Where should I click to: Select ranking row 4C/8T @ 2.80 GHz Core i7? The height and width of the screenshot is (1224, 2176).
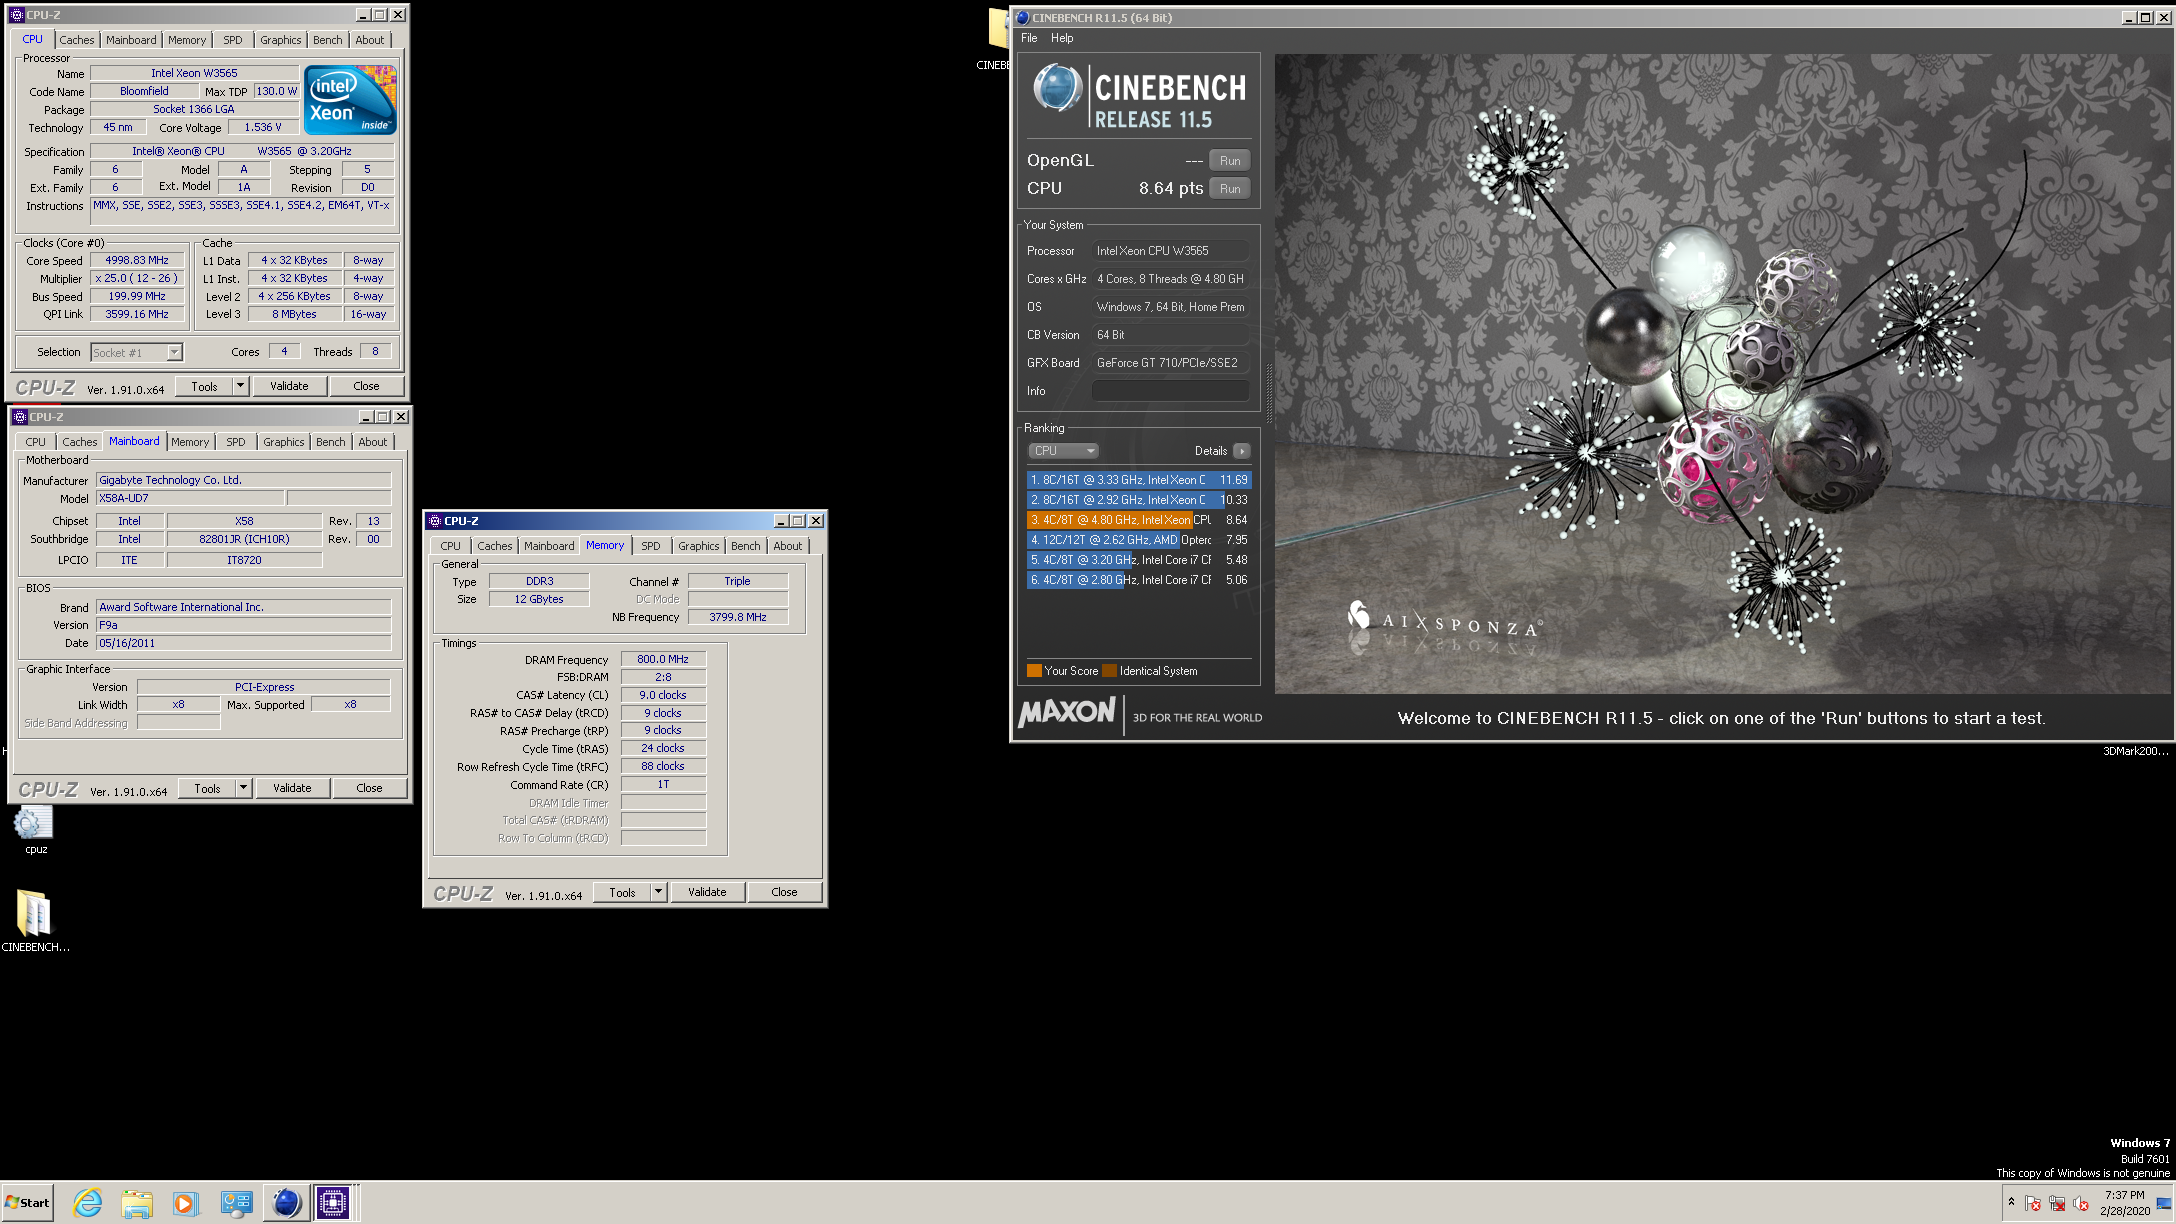tap(1139, 580)
